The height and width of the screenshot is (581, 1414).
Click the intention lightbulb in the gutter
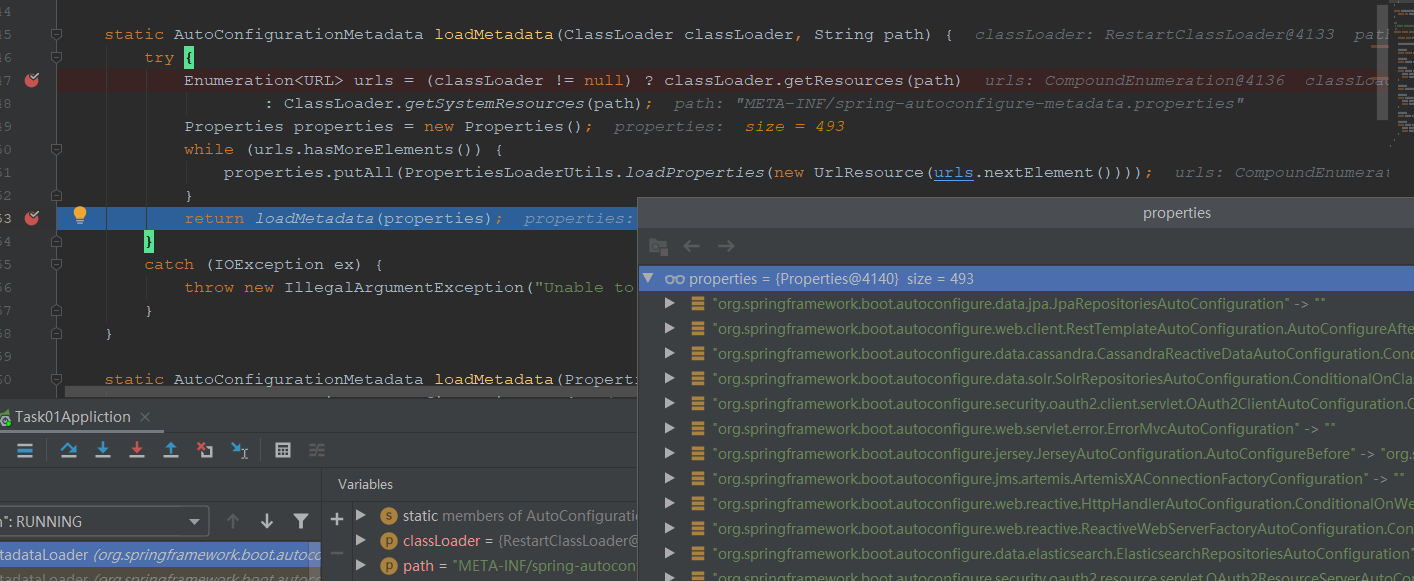point(80,215)
